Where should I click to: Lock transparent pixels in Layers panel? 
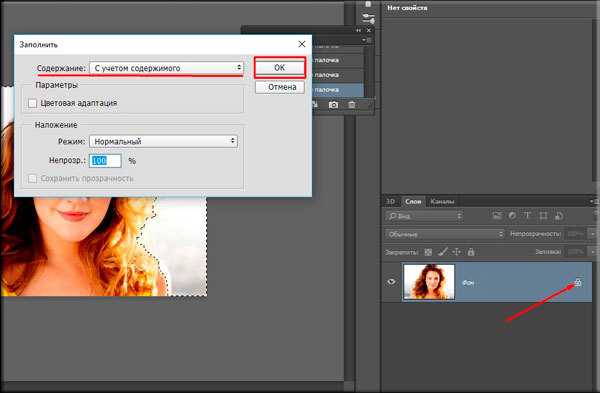[428, 252]
